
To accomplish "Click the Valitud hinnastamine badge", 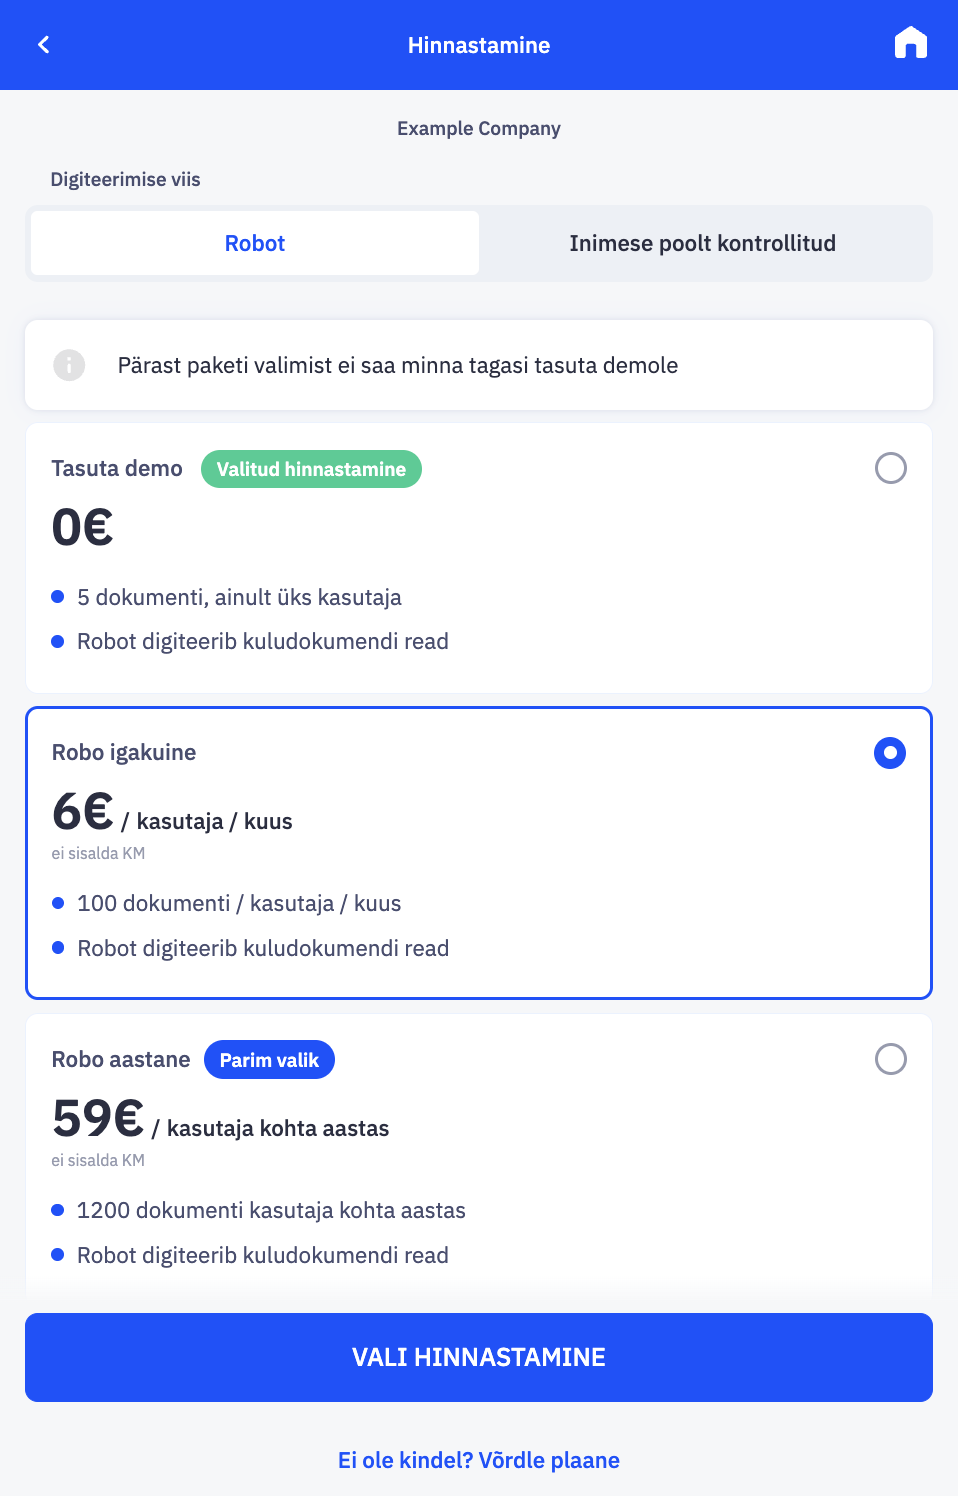I will [x=311, y=469].
